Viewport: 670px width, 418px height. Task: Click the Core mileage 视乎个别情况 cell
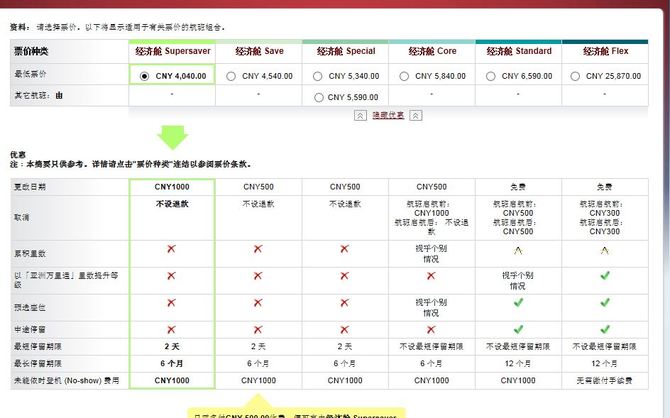(432, 254)
